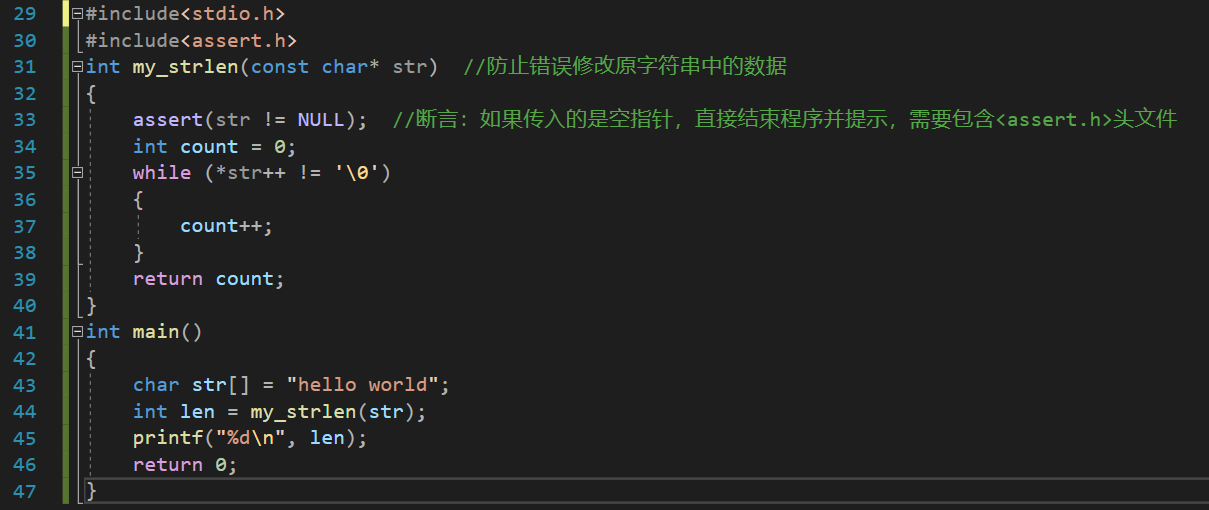Click the "hello world" string literal
Image resolution: width=1209 pixels, height=510 pixels.
tap(362, 385)
